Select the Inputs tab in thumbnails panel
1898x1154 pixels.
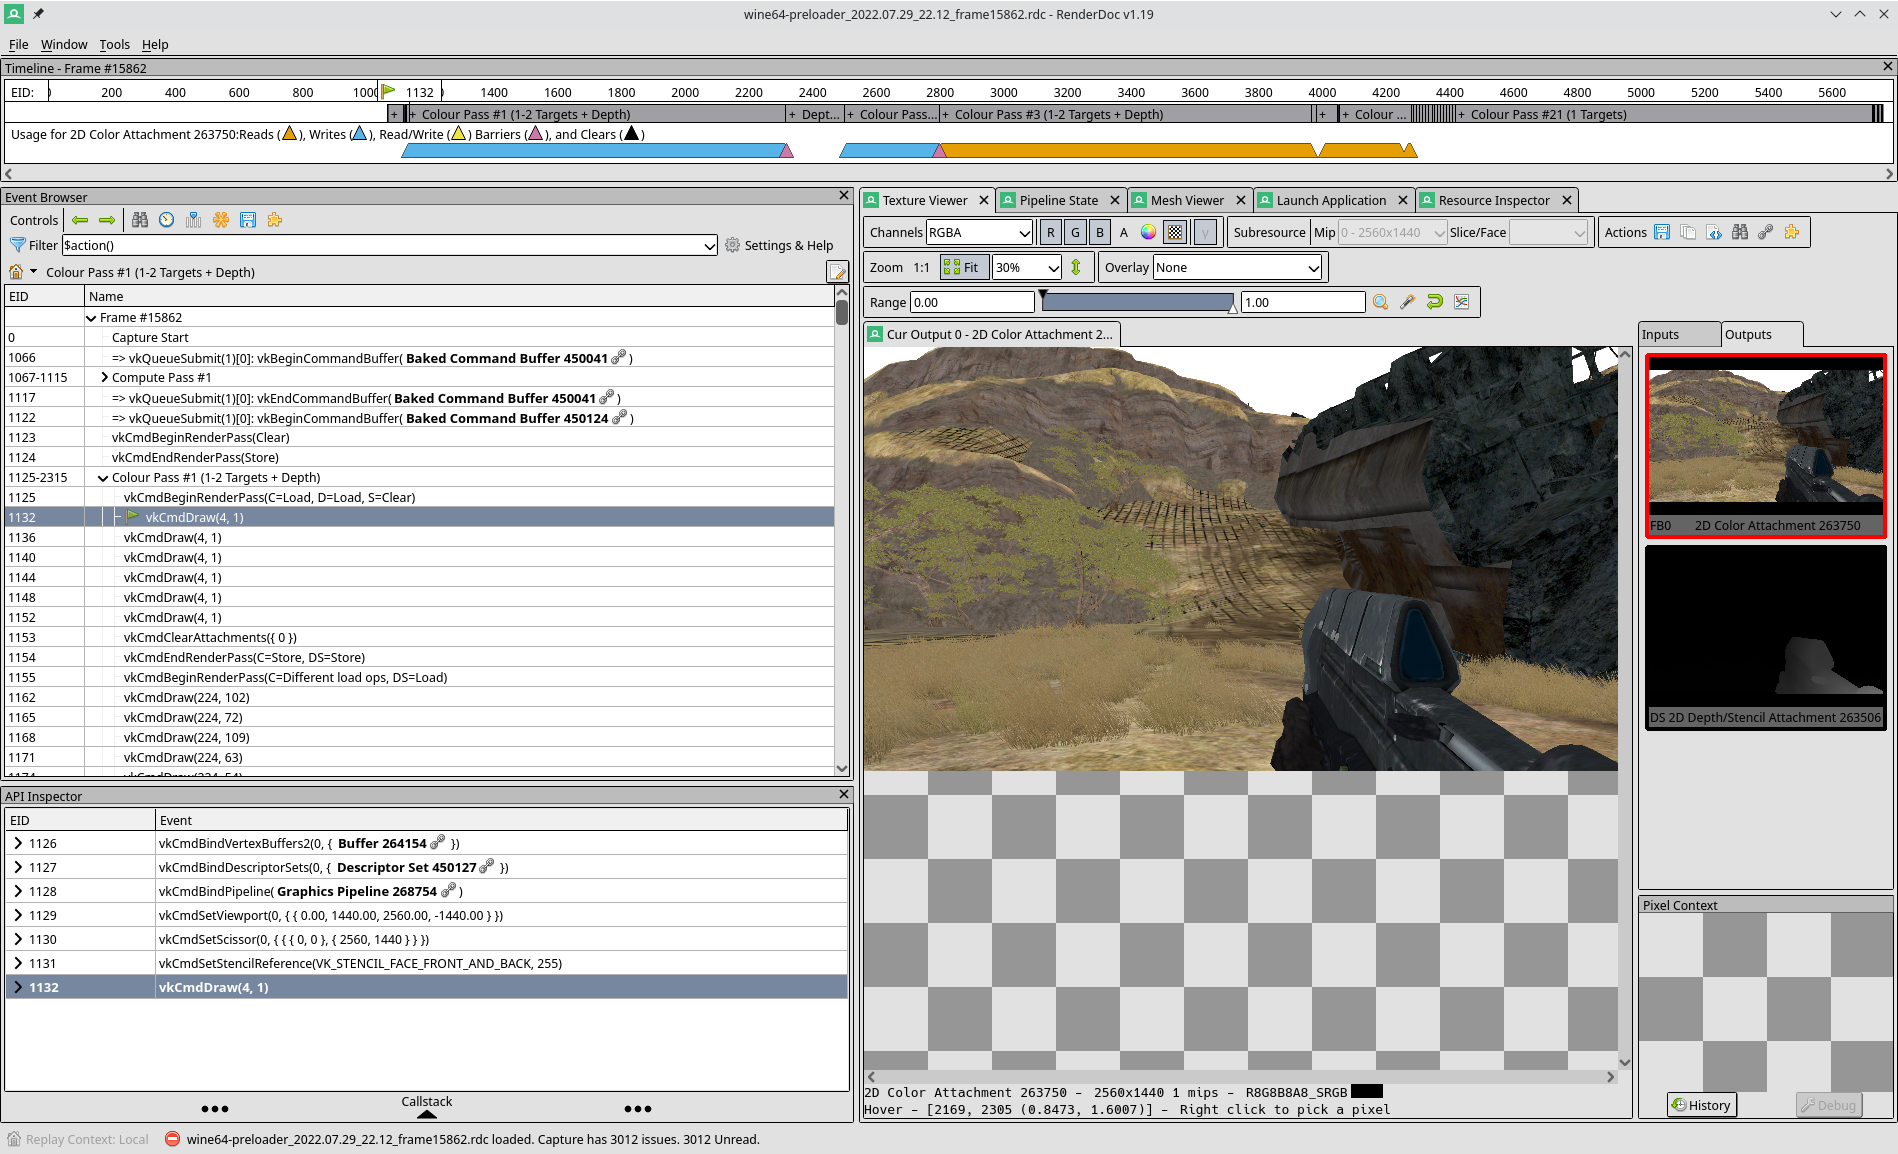point(1678,334)
